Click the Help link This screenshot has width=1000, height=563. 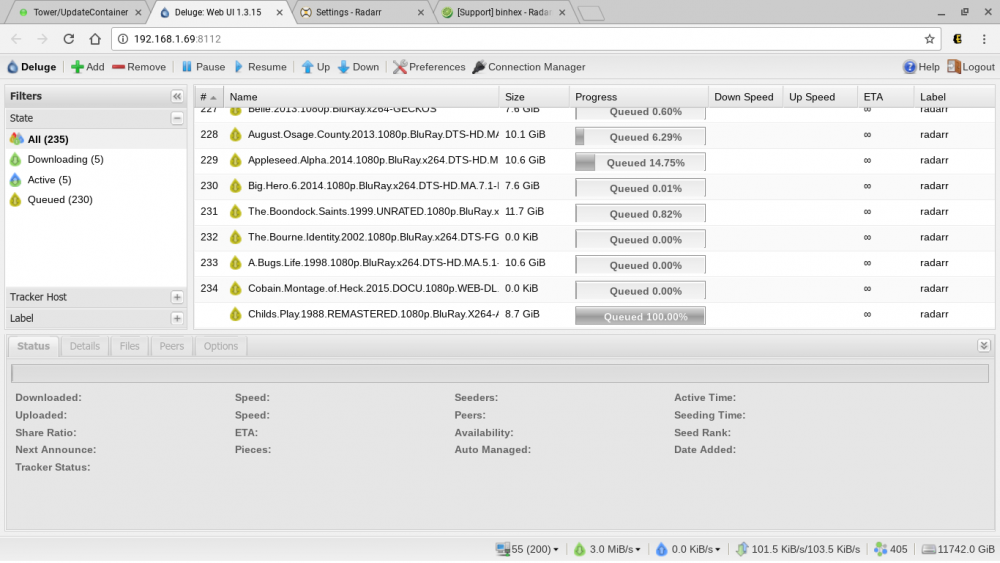921,67
